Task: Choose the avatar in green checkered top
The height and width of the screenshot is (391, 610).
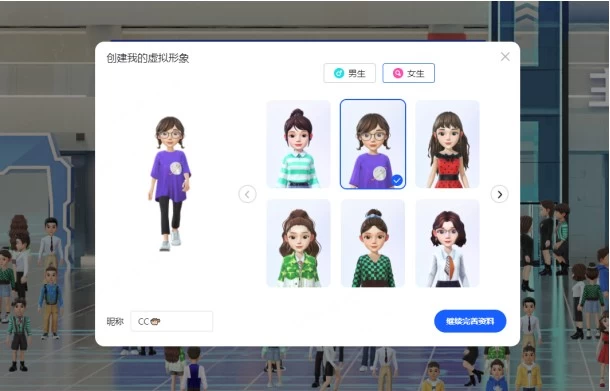Action: click(373, 244)
